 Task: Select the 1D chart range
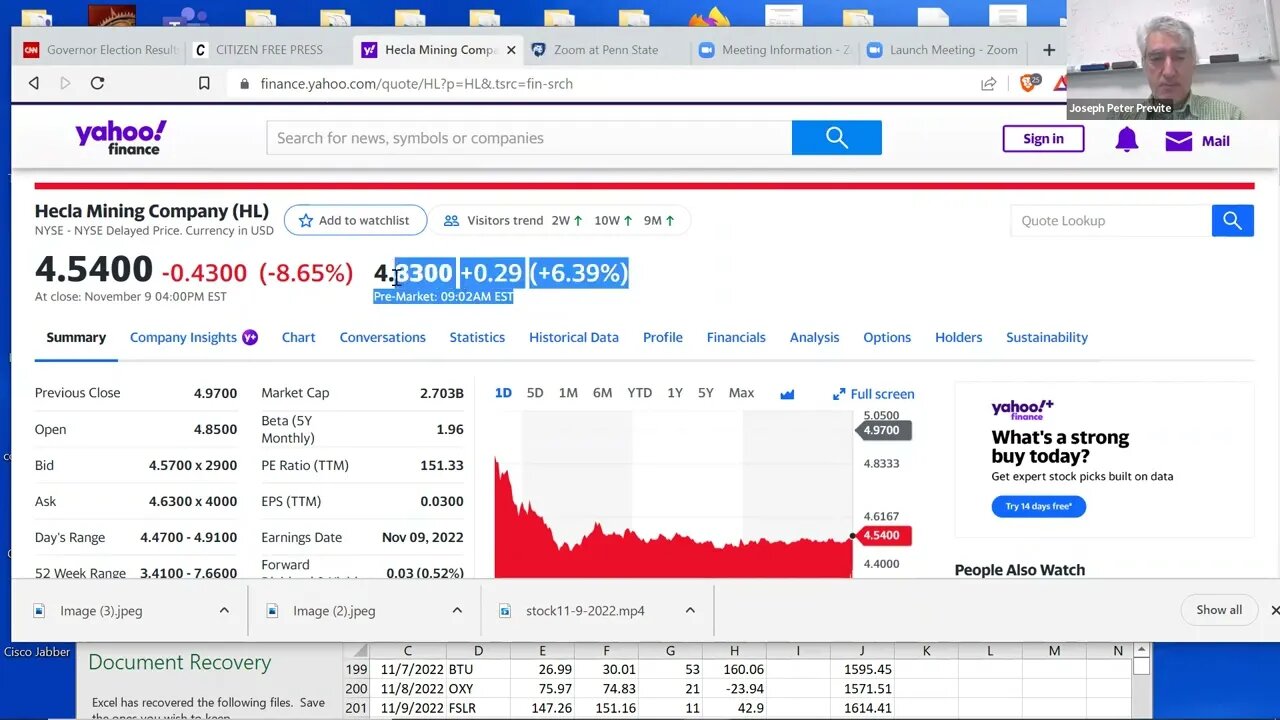[x=503, y=393]
